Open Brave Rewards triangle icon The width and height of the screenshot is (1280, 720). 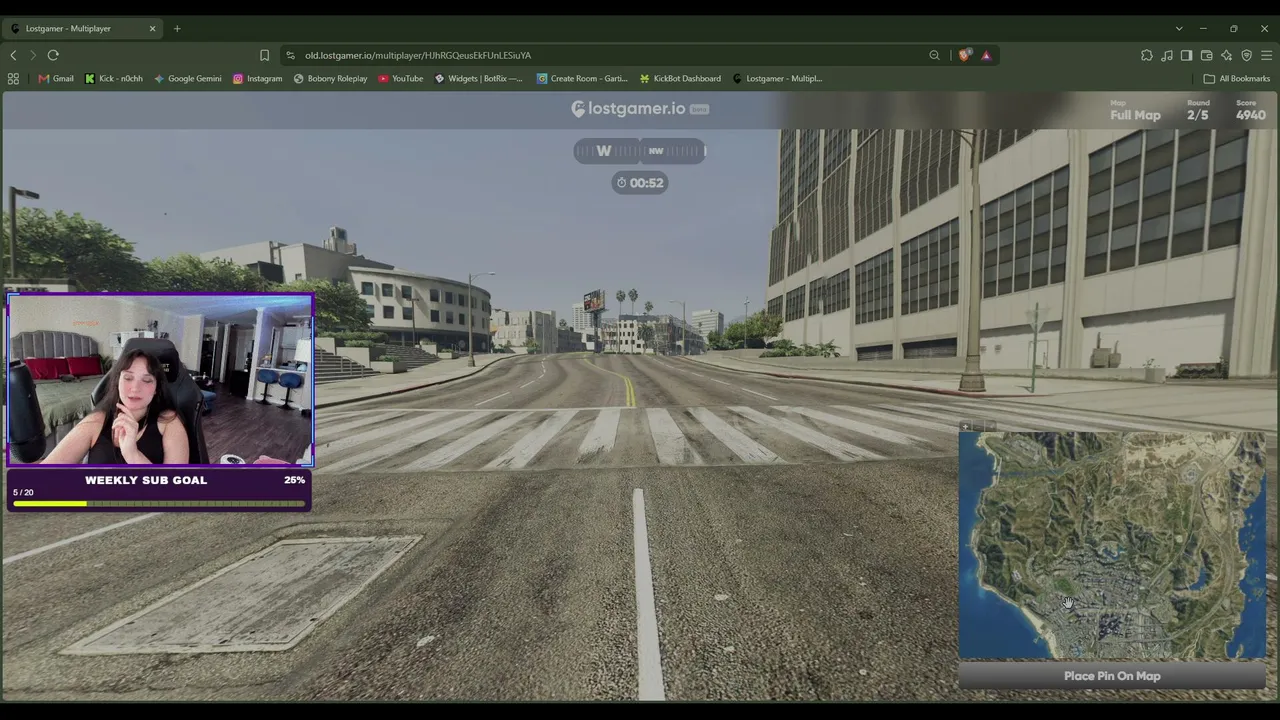(986, 55)
